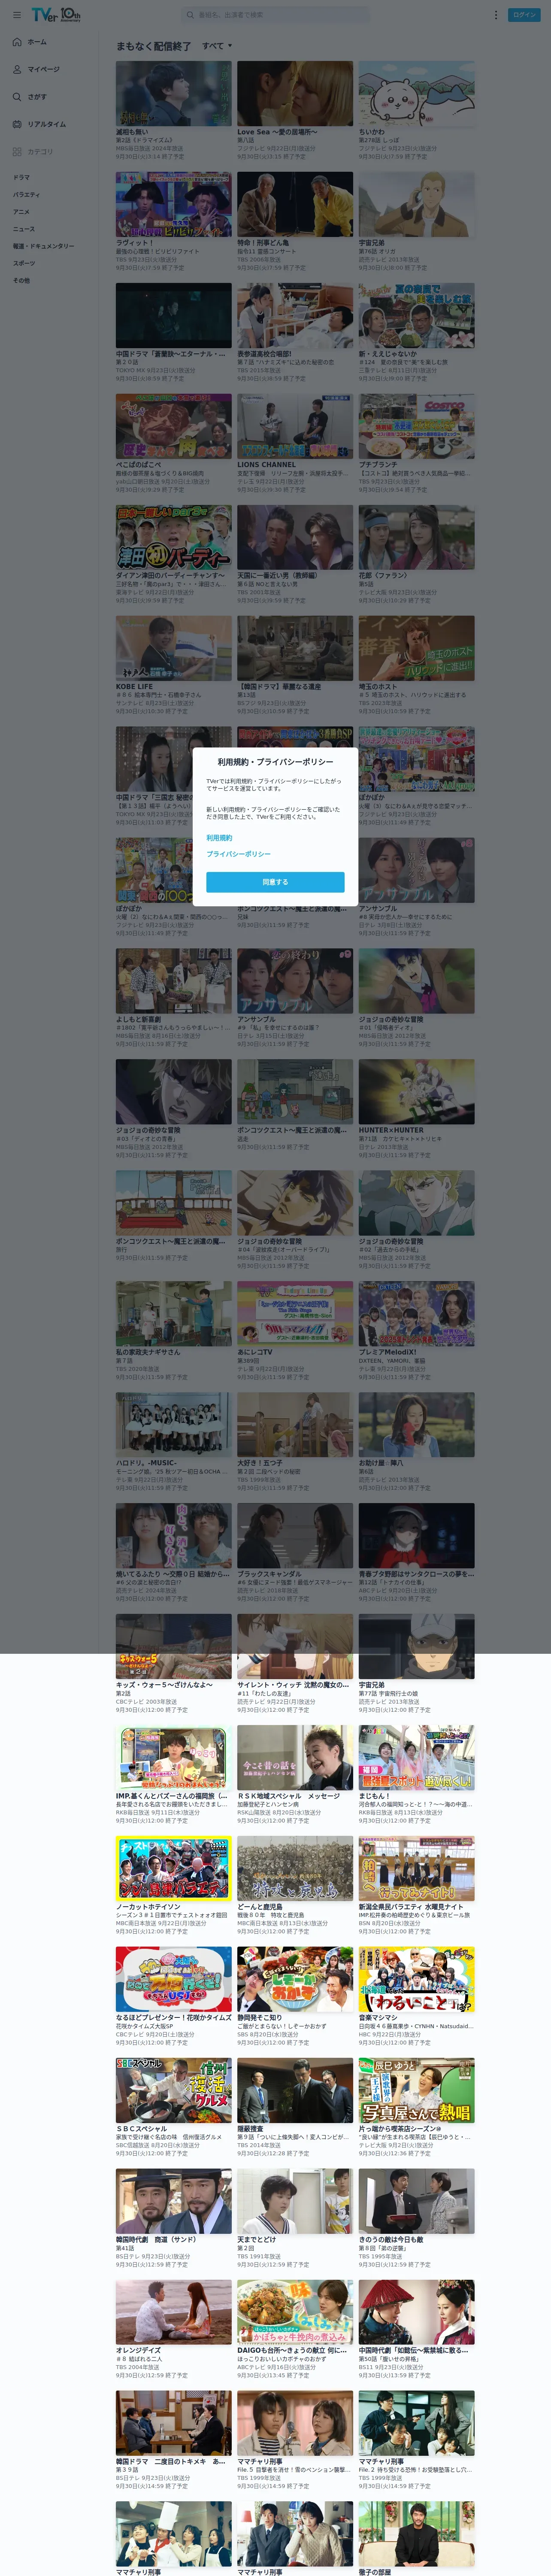Screen dimensions: 551x2576
Task: Open 特命！刑事どん亀 thumbnail
Action: 295,205
